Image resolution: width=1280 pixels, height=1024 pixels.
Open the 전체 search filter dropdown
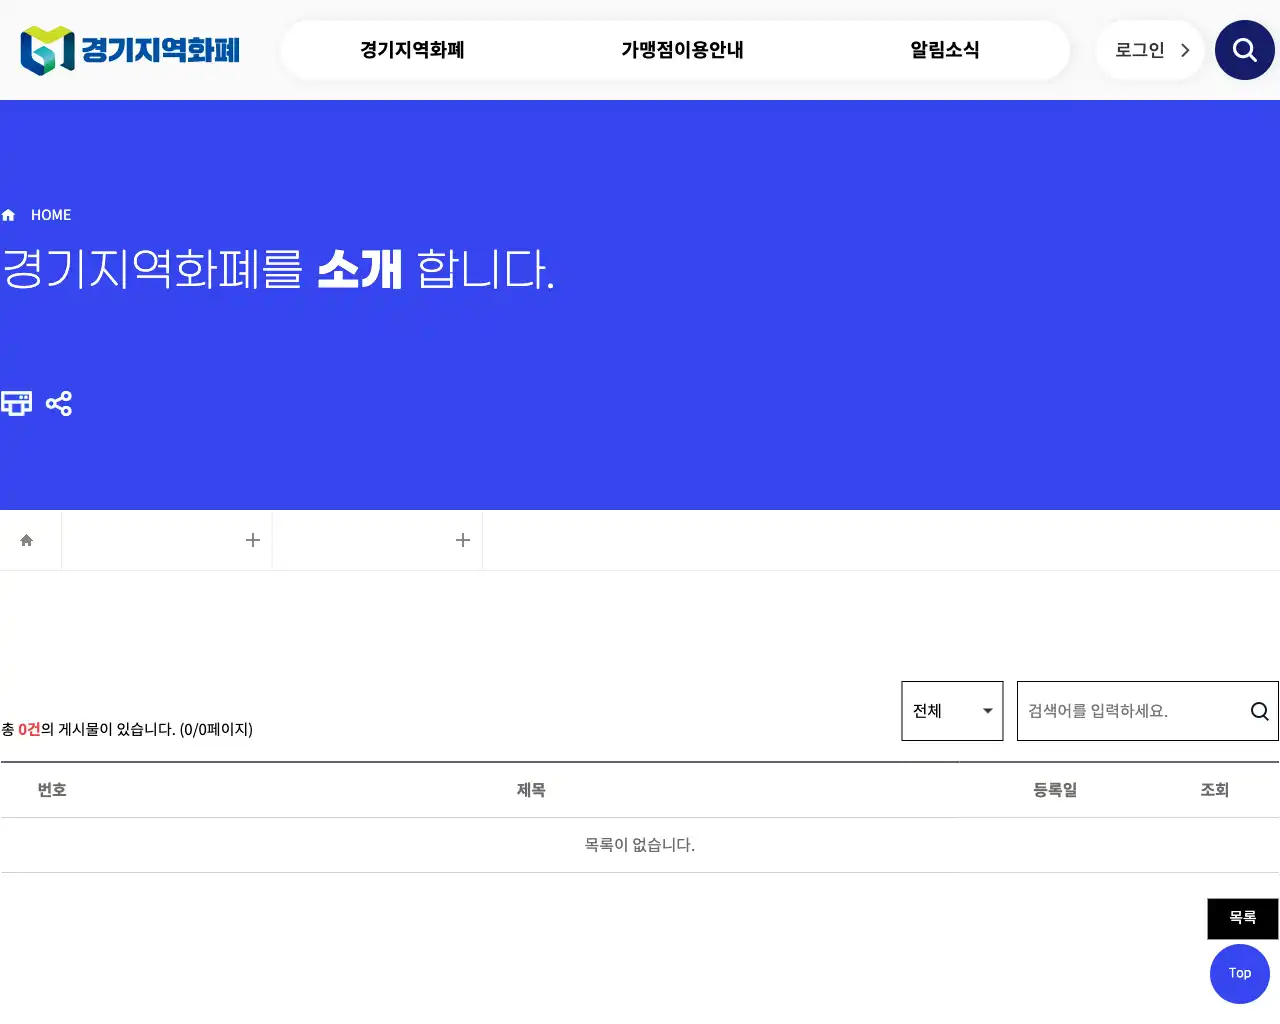951,711
